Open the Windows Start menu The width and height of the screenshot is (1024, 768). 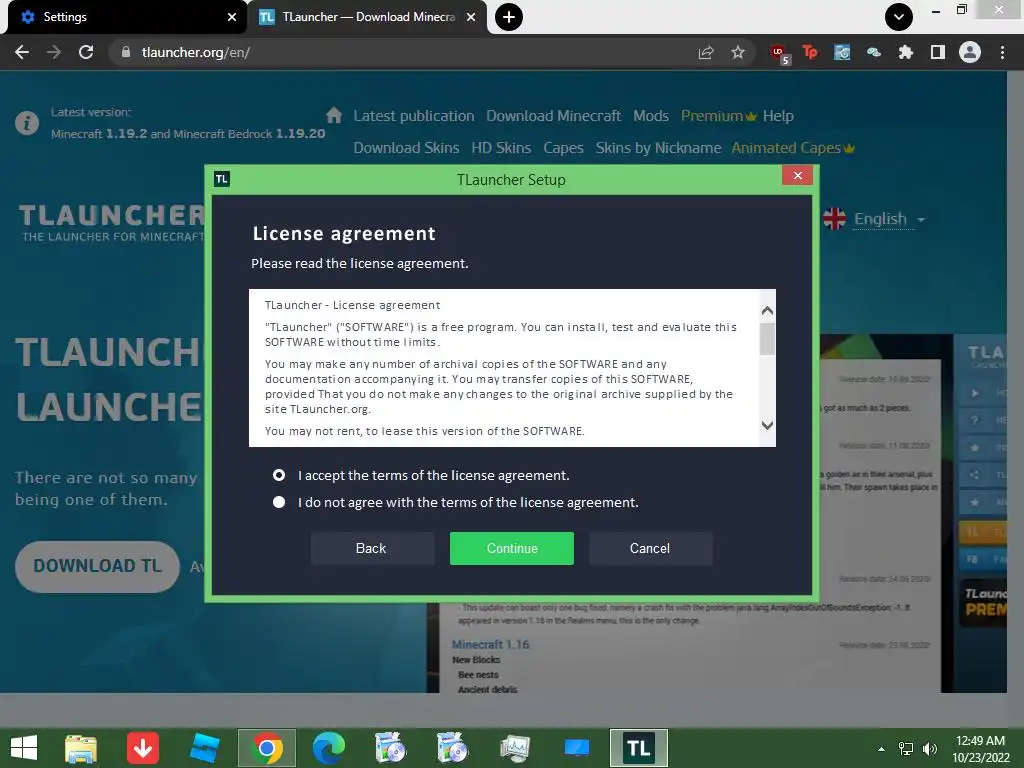tap(24, 747)
